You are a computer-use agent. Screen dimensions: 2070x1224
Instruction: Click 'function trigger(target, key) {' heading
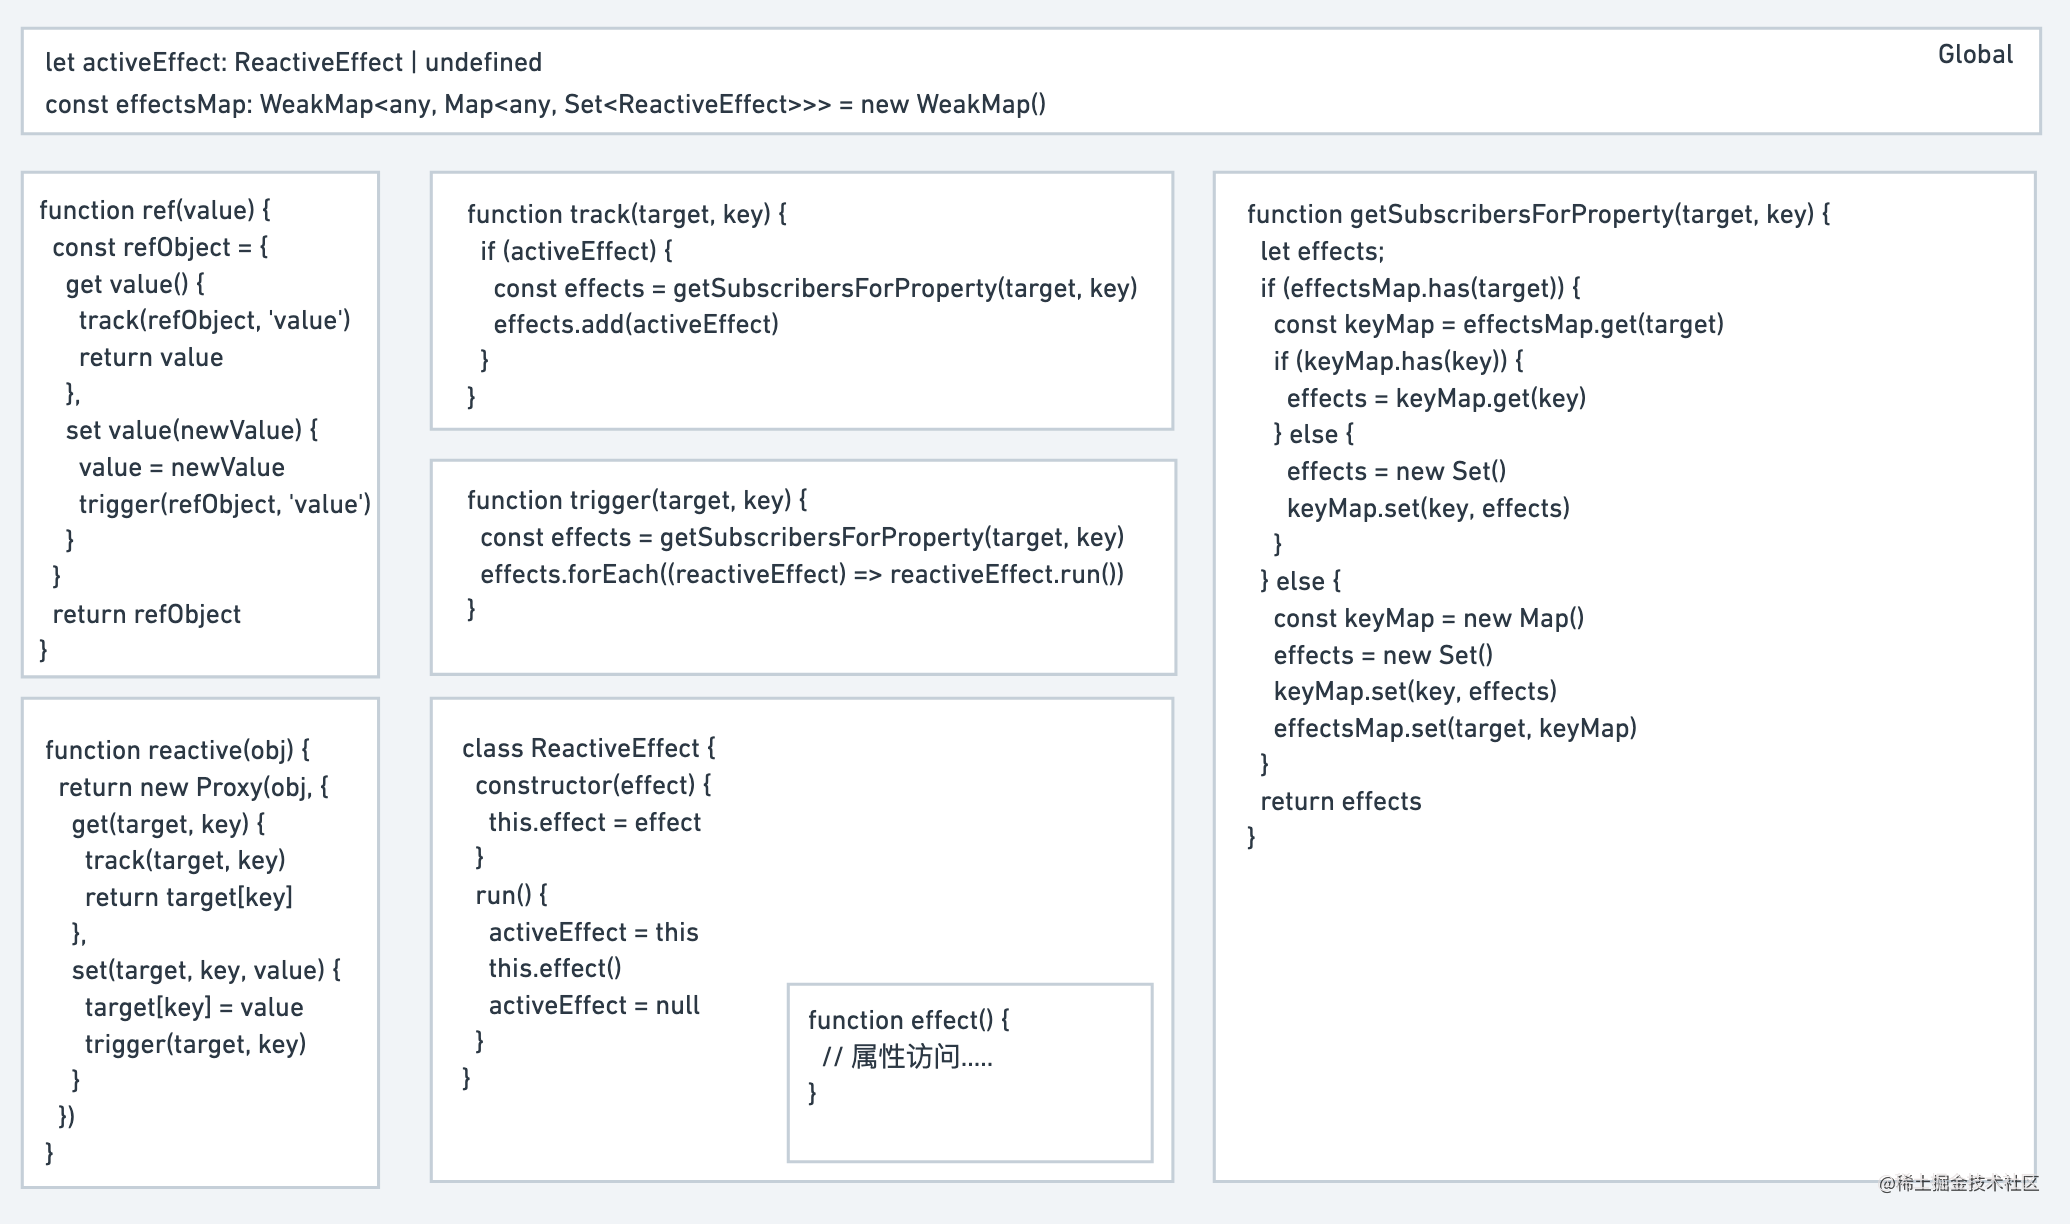(x=636, y=500)
